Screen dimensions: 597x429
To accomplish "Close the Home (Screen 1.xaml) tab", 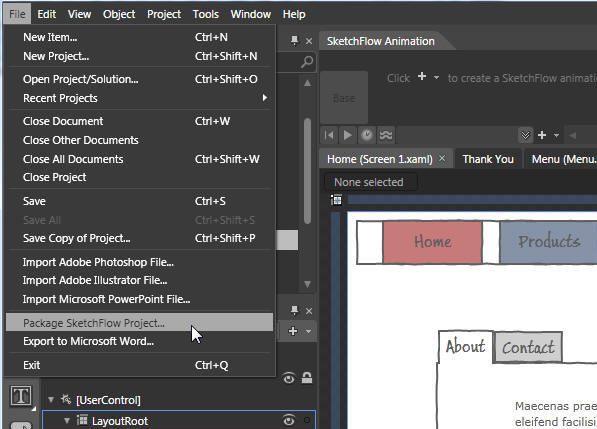I will 442,158.
